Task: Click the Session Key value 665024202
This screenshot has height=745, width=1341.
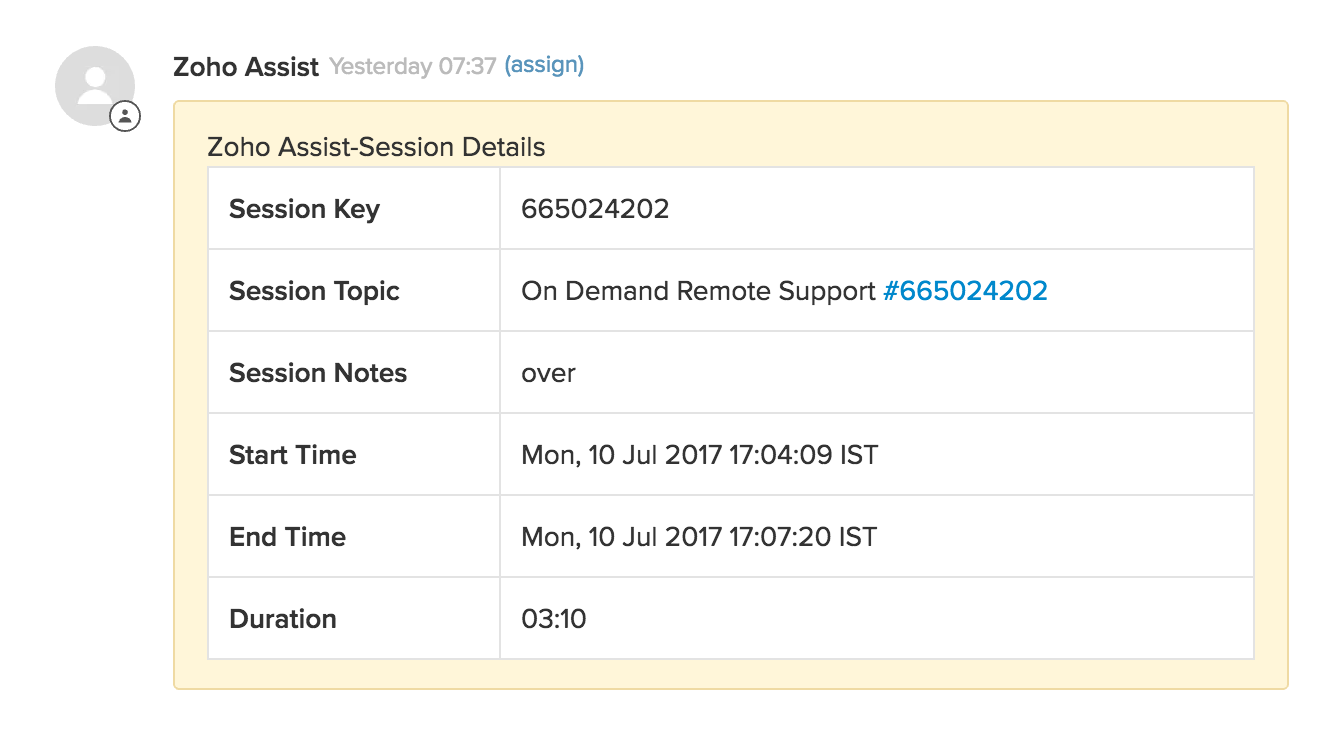Action: 595,209
